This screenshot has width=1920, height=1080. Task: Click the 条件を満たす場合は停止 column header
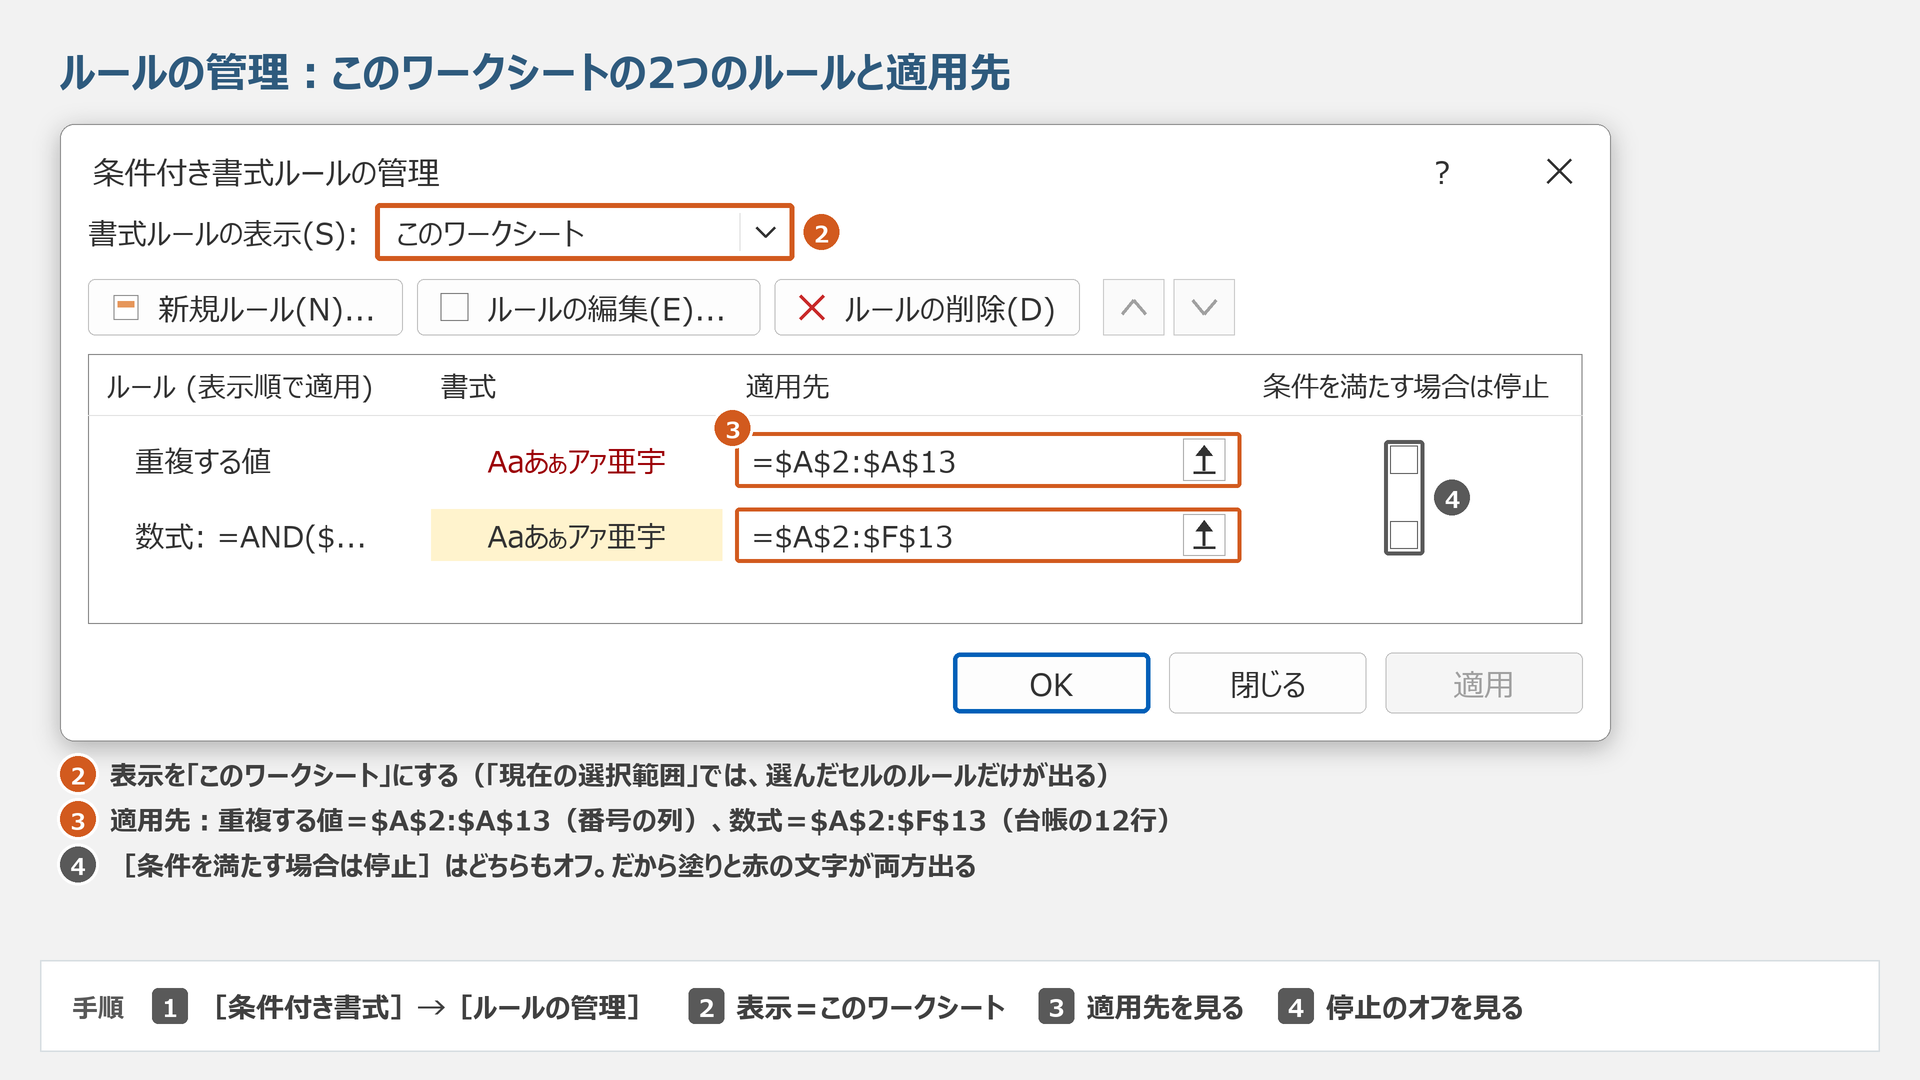click(1405, 387)
